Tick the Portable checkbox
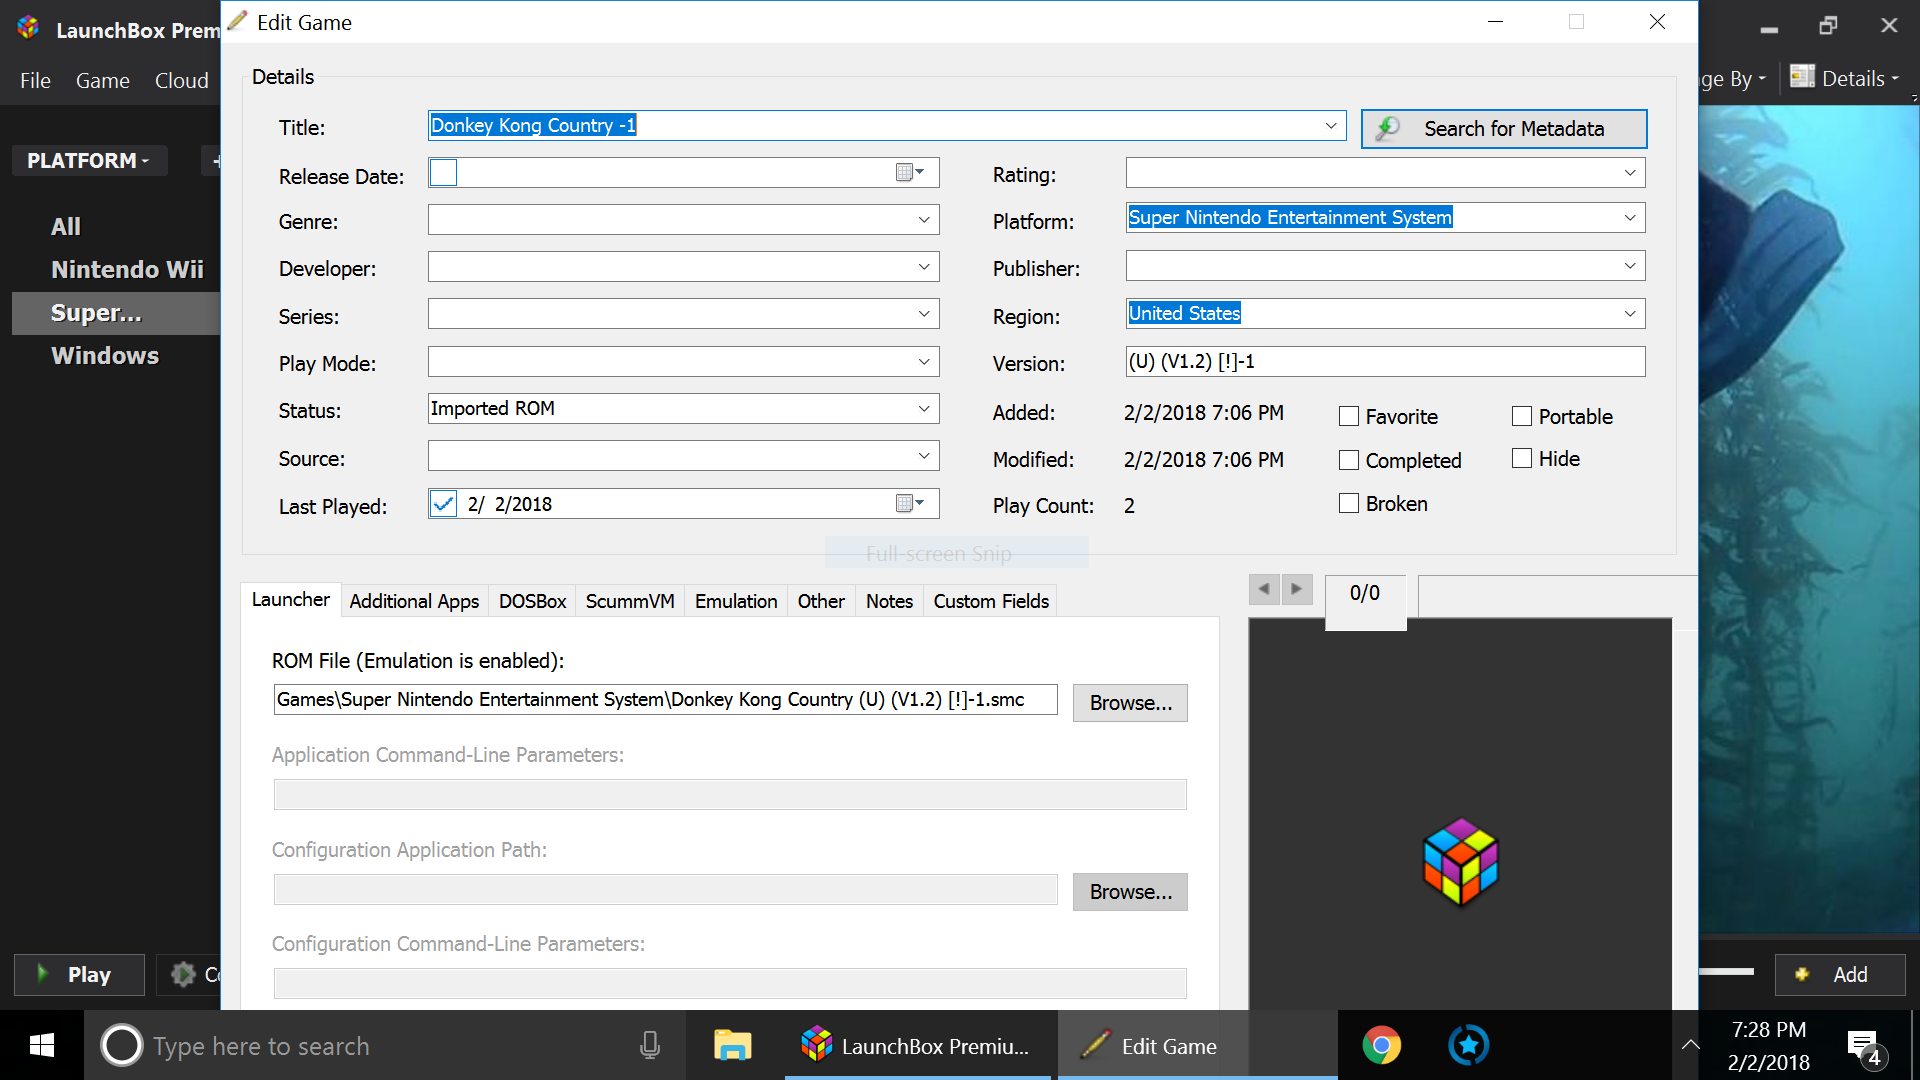Image resolution: width=1920 pixels, height=1080 pixels. 1522,416
